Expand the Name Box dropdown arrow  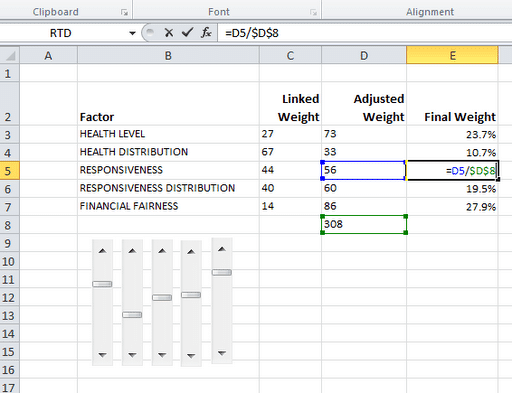click(132, 33)
